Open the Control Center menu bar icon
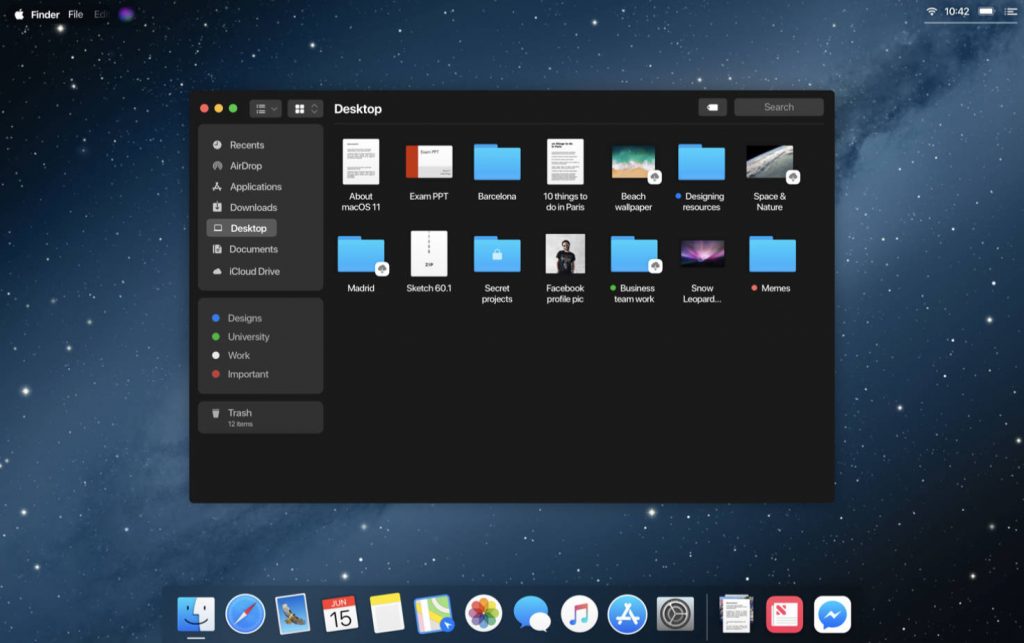This screenshot has width=1024, height=643. (1009, 12)
